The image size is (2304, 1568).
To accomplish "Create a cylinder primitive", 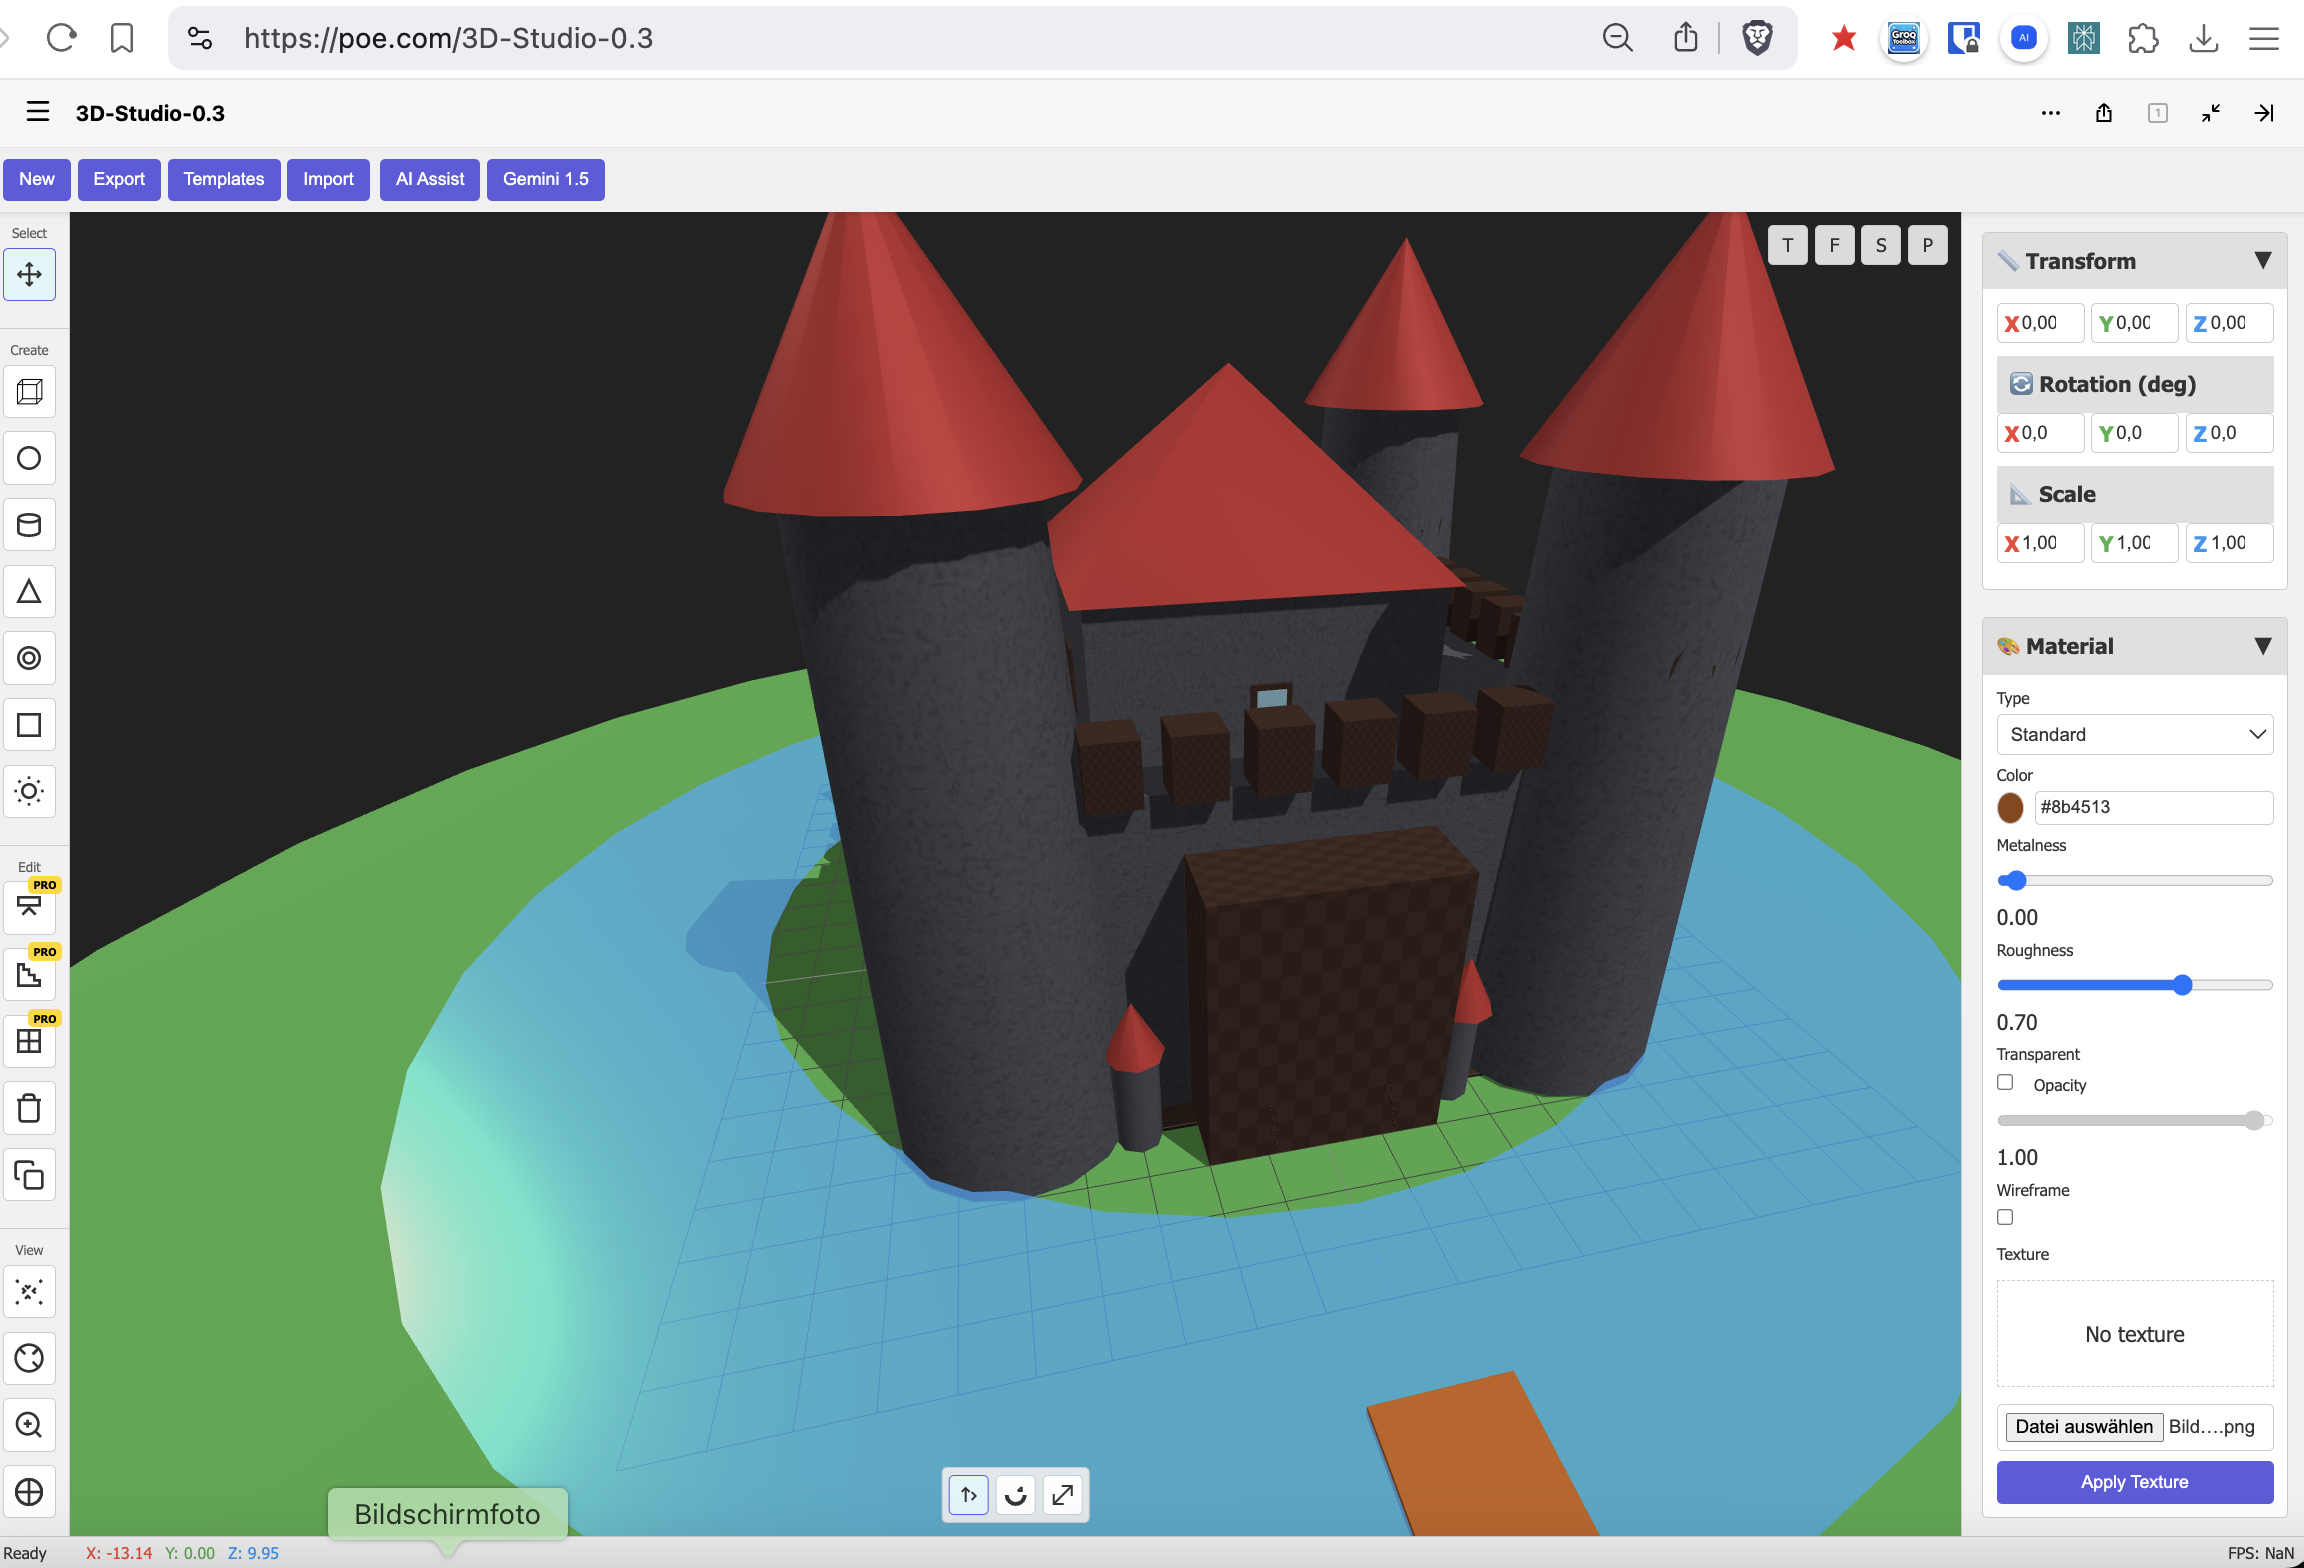I will (x=29, y=525).
